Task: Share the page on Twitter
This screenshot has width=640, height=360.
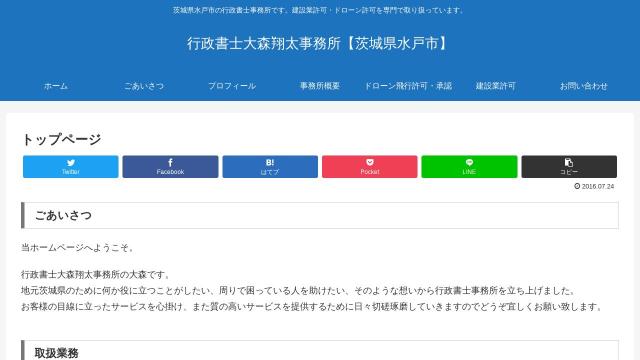Action: pos(71,167)
